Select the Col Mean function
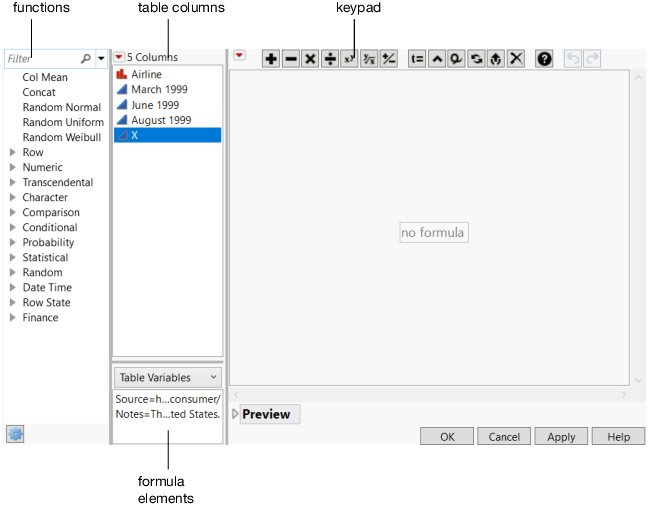The height and width of the screenshot is (513, 648). point(45,77)
